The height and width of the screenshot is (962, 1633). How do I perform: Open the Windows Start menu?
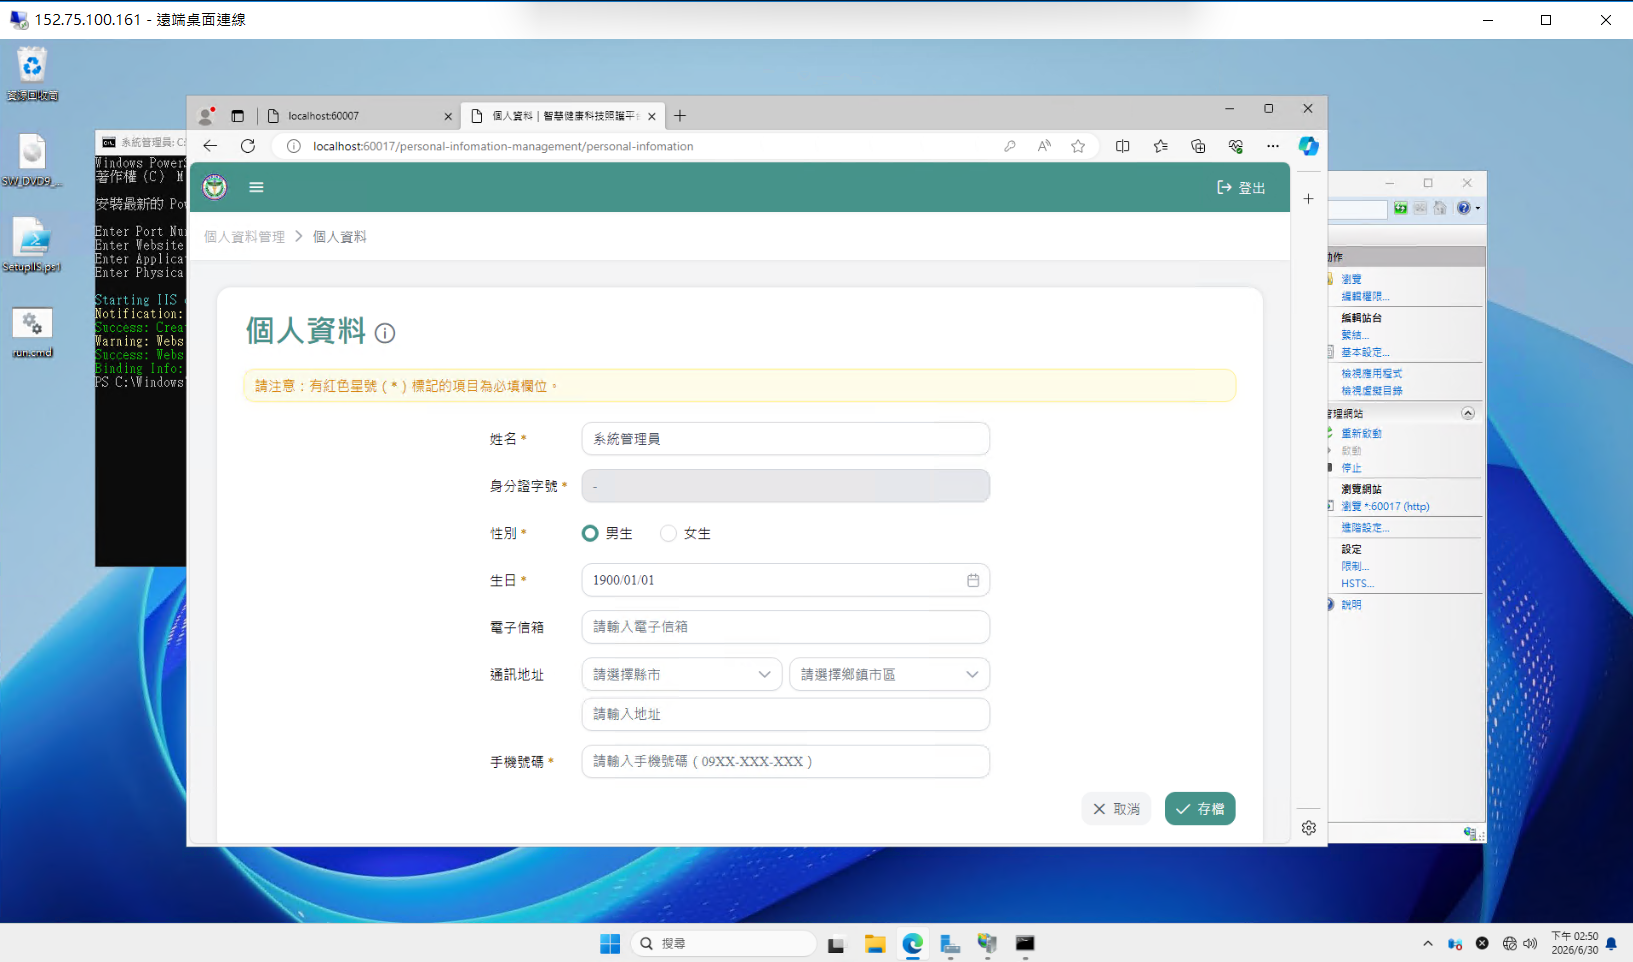click(610, 944)
